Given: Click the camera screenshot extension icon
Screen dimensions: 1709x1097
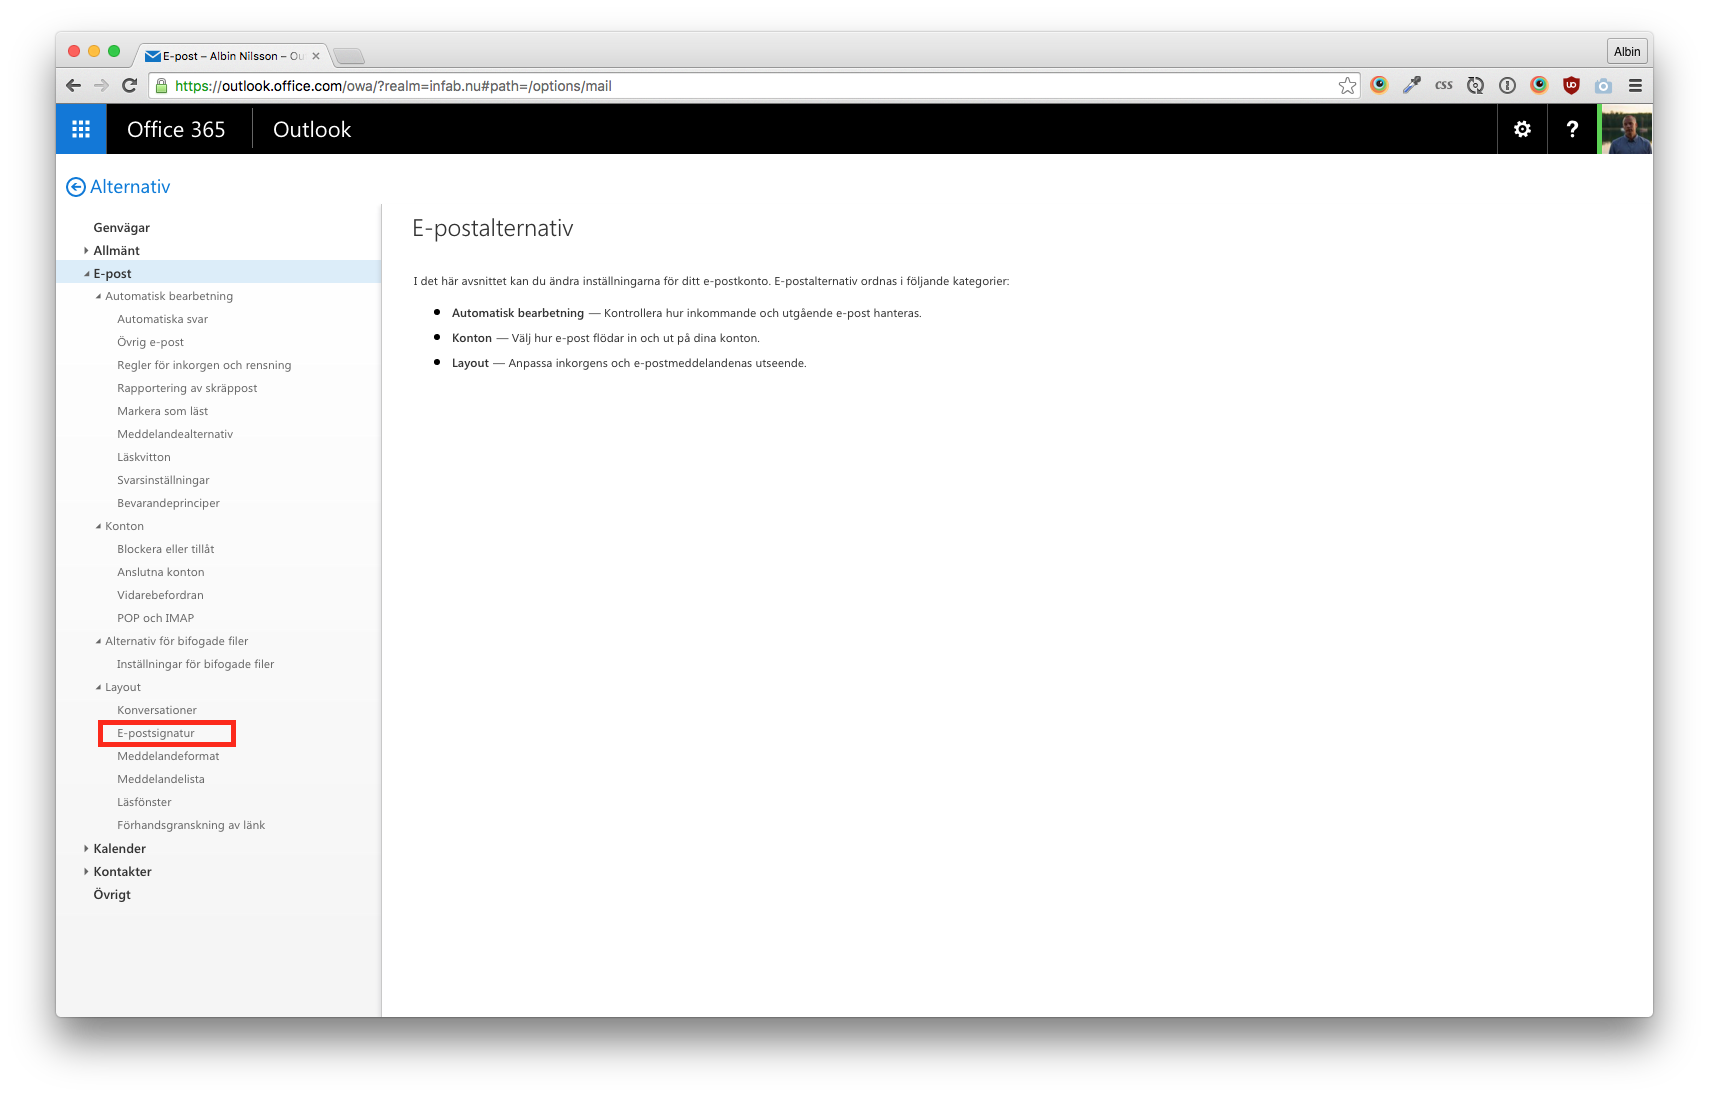Looking at the screenshot, I should (1603, 86).
